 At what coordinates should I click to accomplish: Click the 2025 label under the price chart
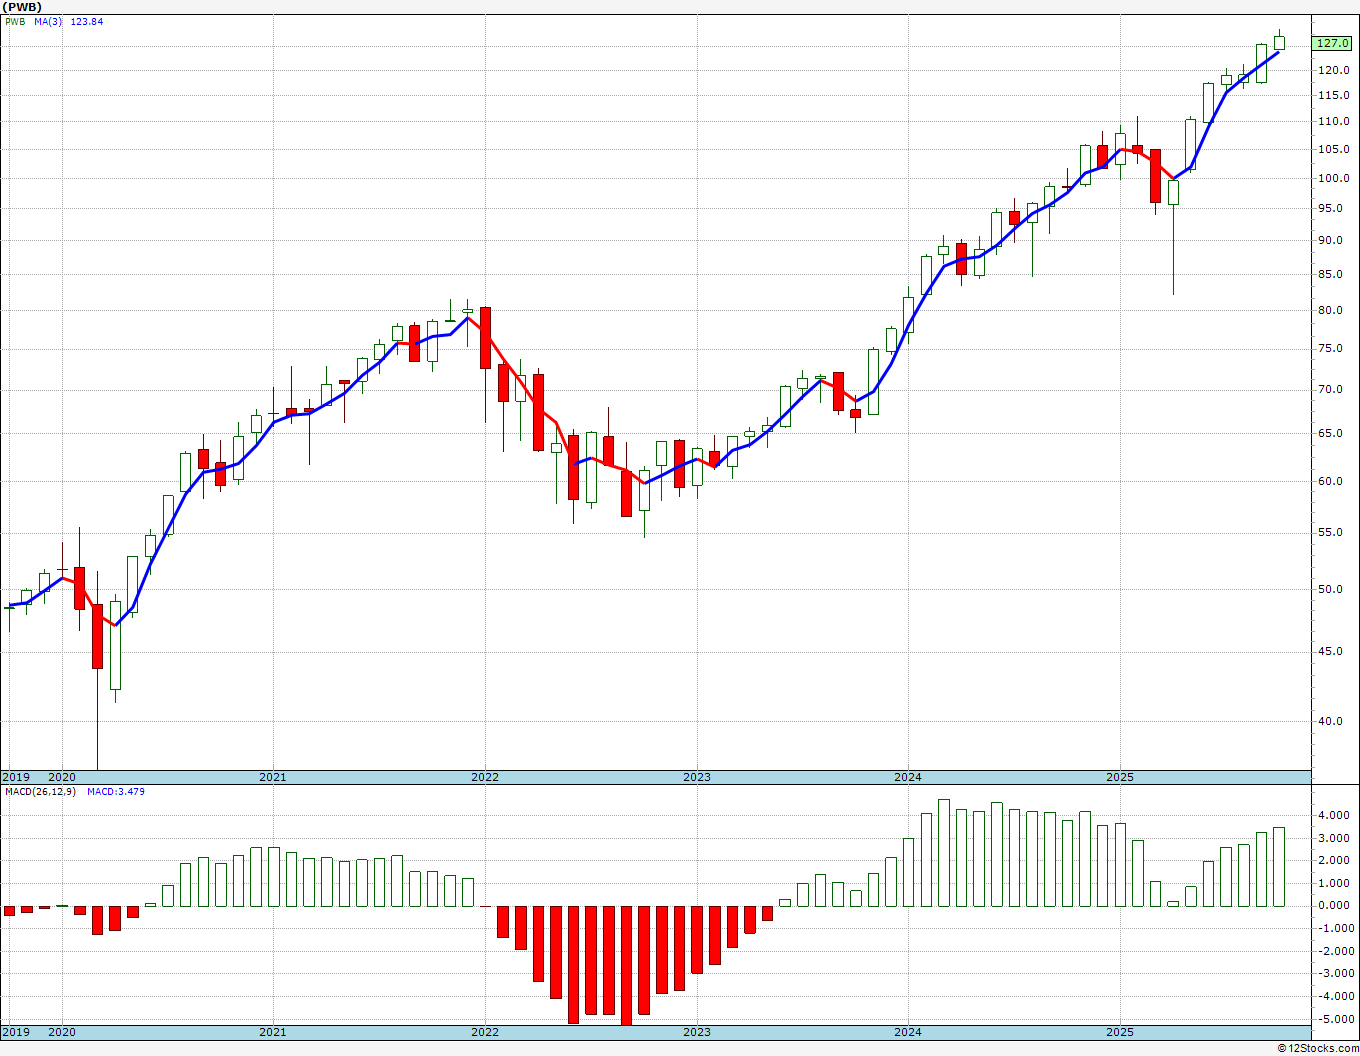[1120, 777]
